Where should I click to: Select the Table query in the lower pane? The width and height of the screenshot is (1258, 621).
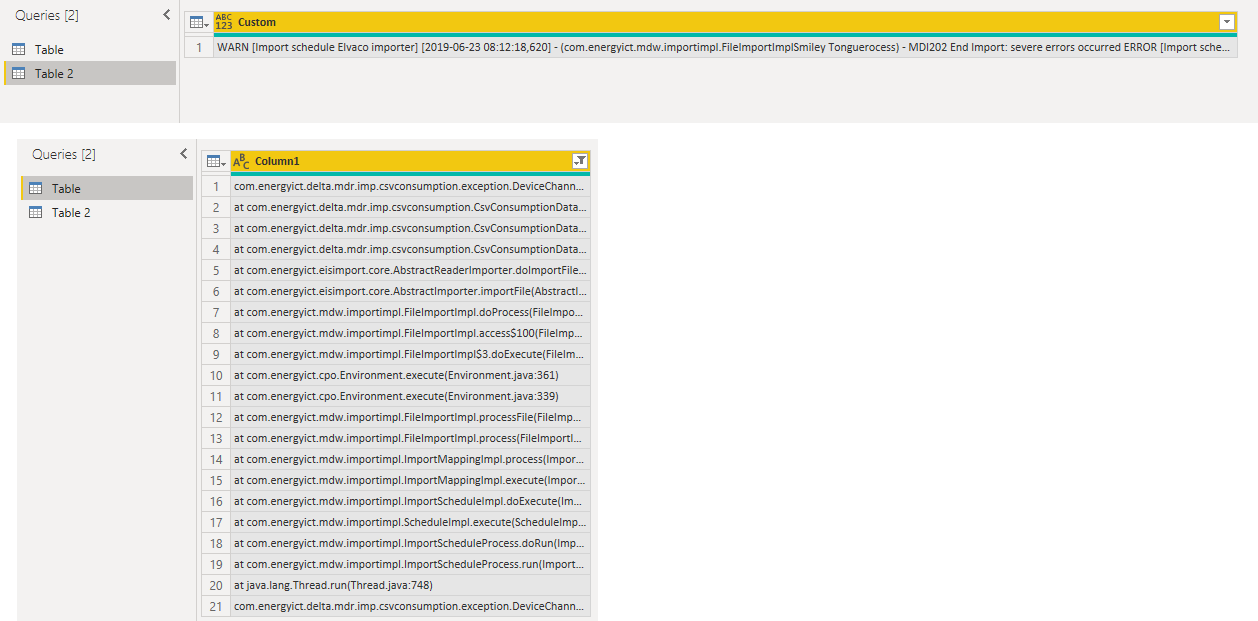point(106,188)
